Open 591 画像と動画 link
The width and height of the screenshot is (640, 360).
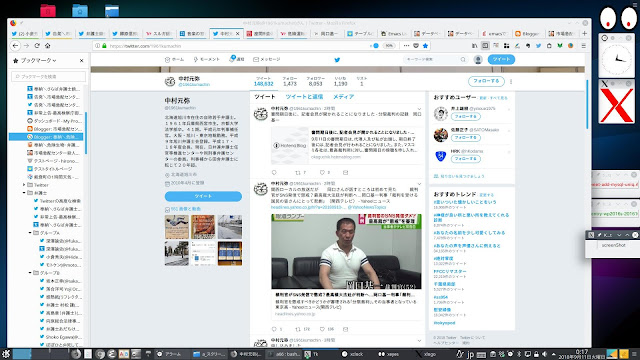click(x=186, y=209)
